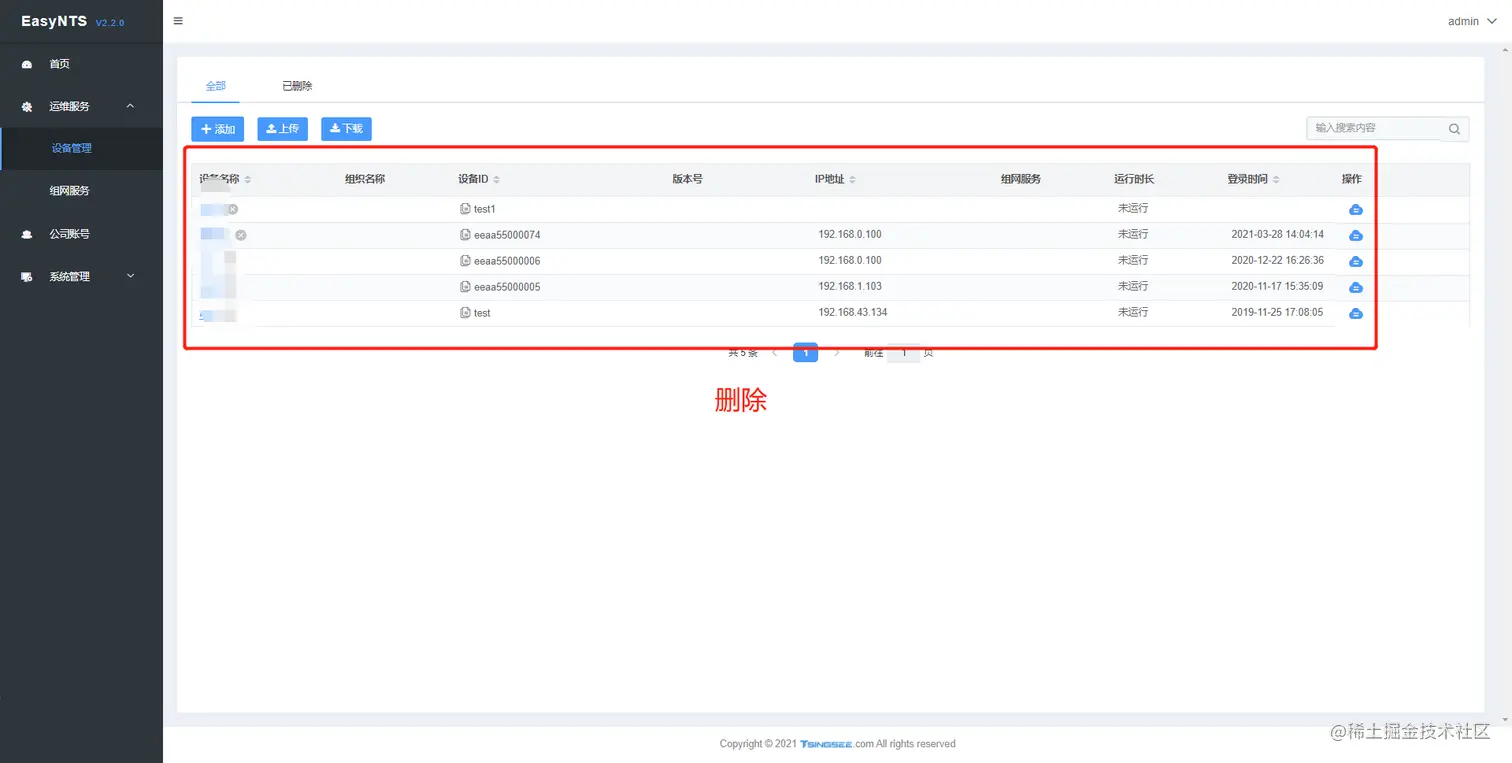The image size is (1512, 763).
Task: Click the 上传 upload button
Action: (x=283, y=129)
